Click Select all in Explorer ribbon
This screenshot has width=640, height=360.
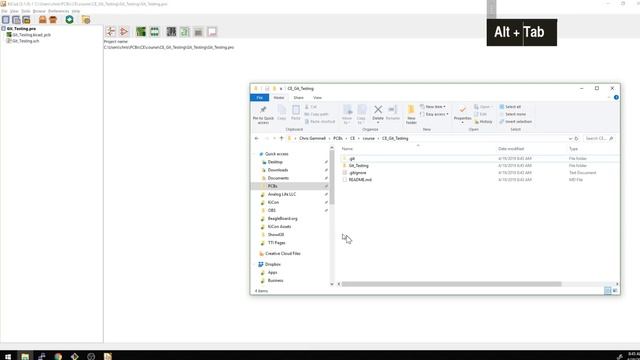pos(510,107)
